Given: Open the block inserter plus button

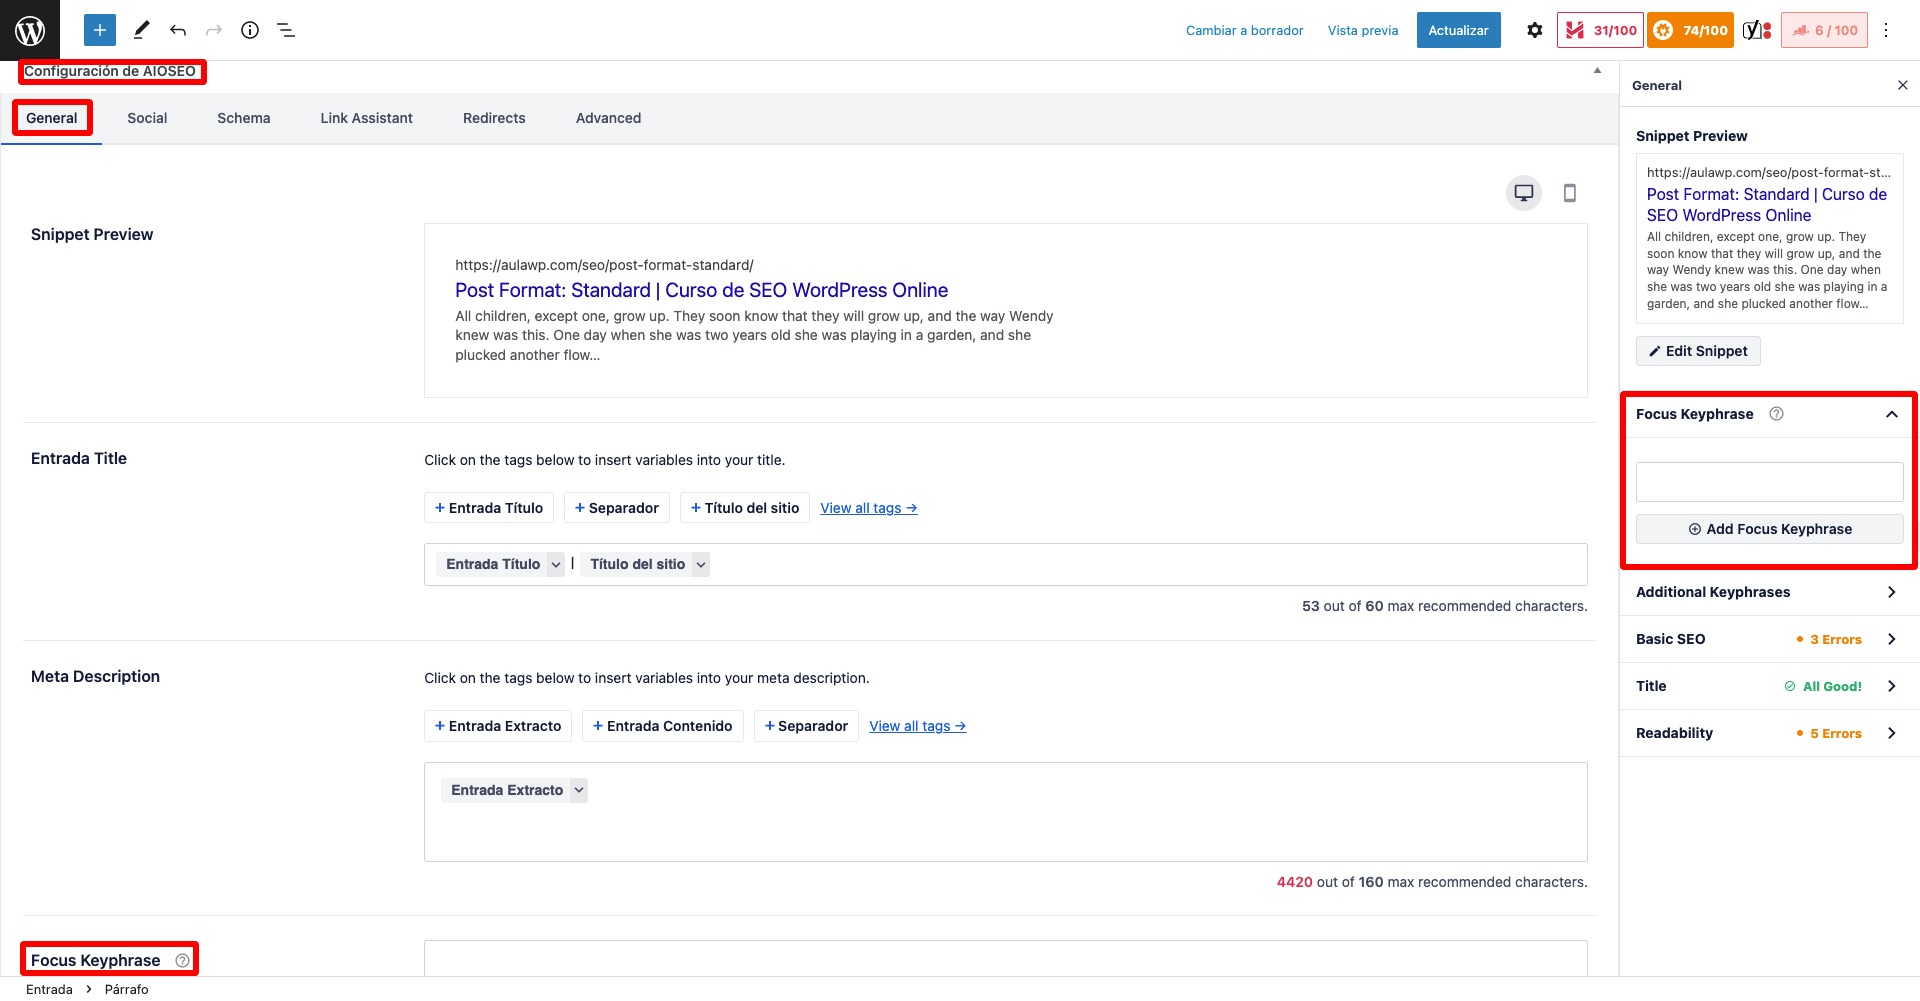Looking at the screenshot, I should click(x=100, y=30).
